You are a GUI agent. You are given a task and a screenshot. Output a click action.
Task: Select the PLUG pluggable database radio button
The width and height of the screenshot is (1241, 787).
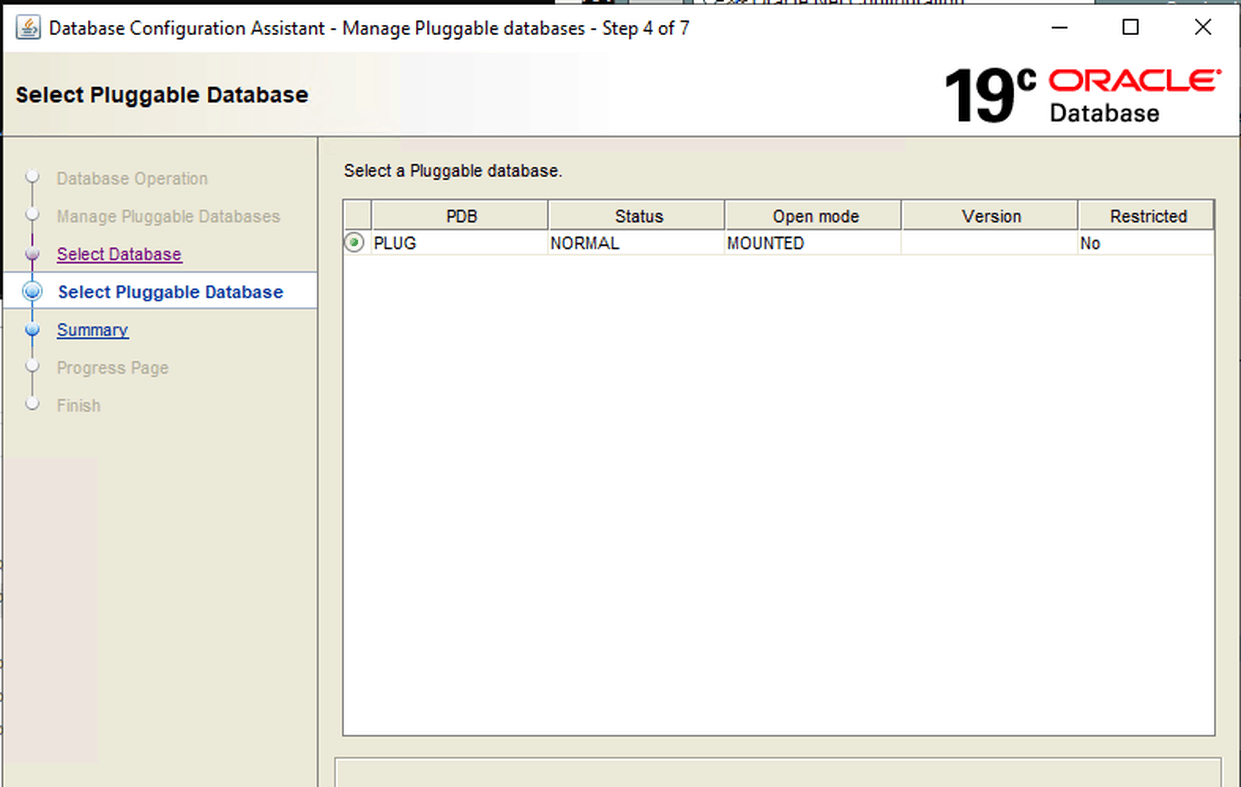click(x=354, y=243)
